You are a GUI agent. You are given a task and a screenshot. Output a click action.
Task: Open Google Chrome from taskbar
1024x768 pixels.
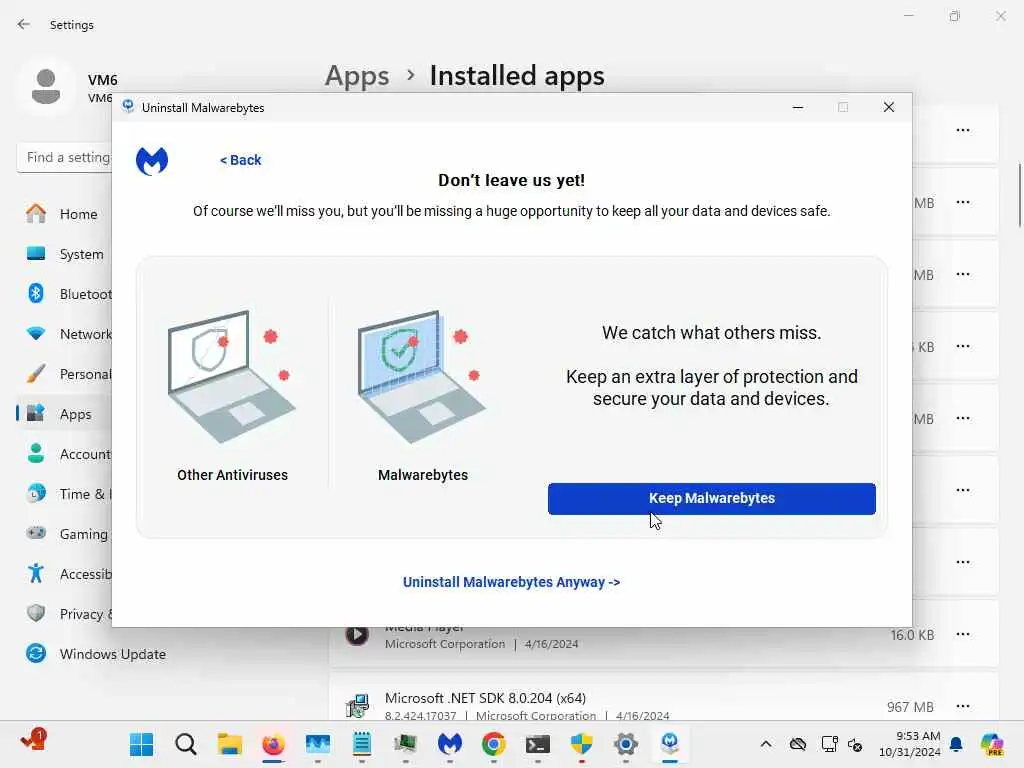[x=494, y=744]
